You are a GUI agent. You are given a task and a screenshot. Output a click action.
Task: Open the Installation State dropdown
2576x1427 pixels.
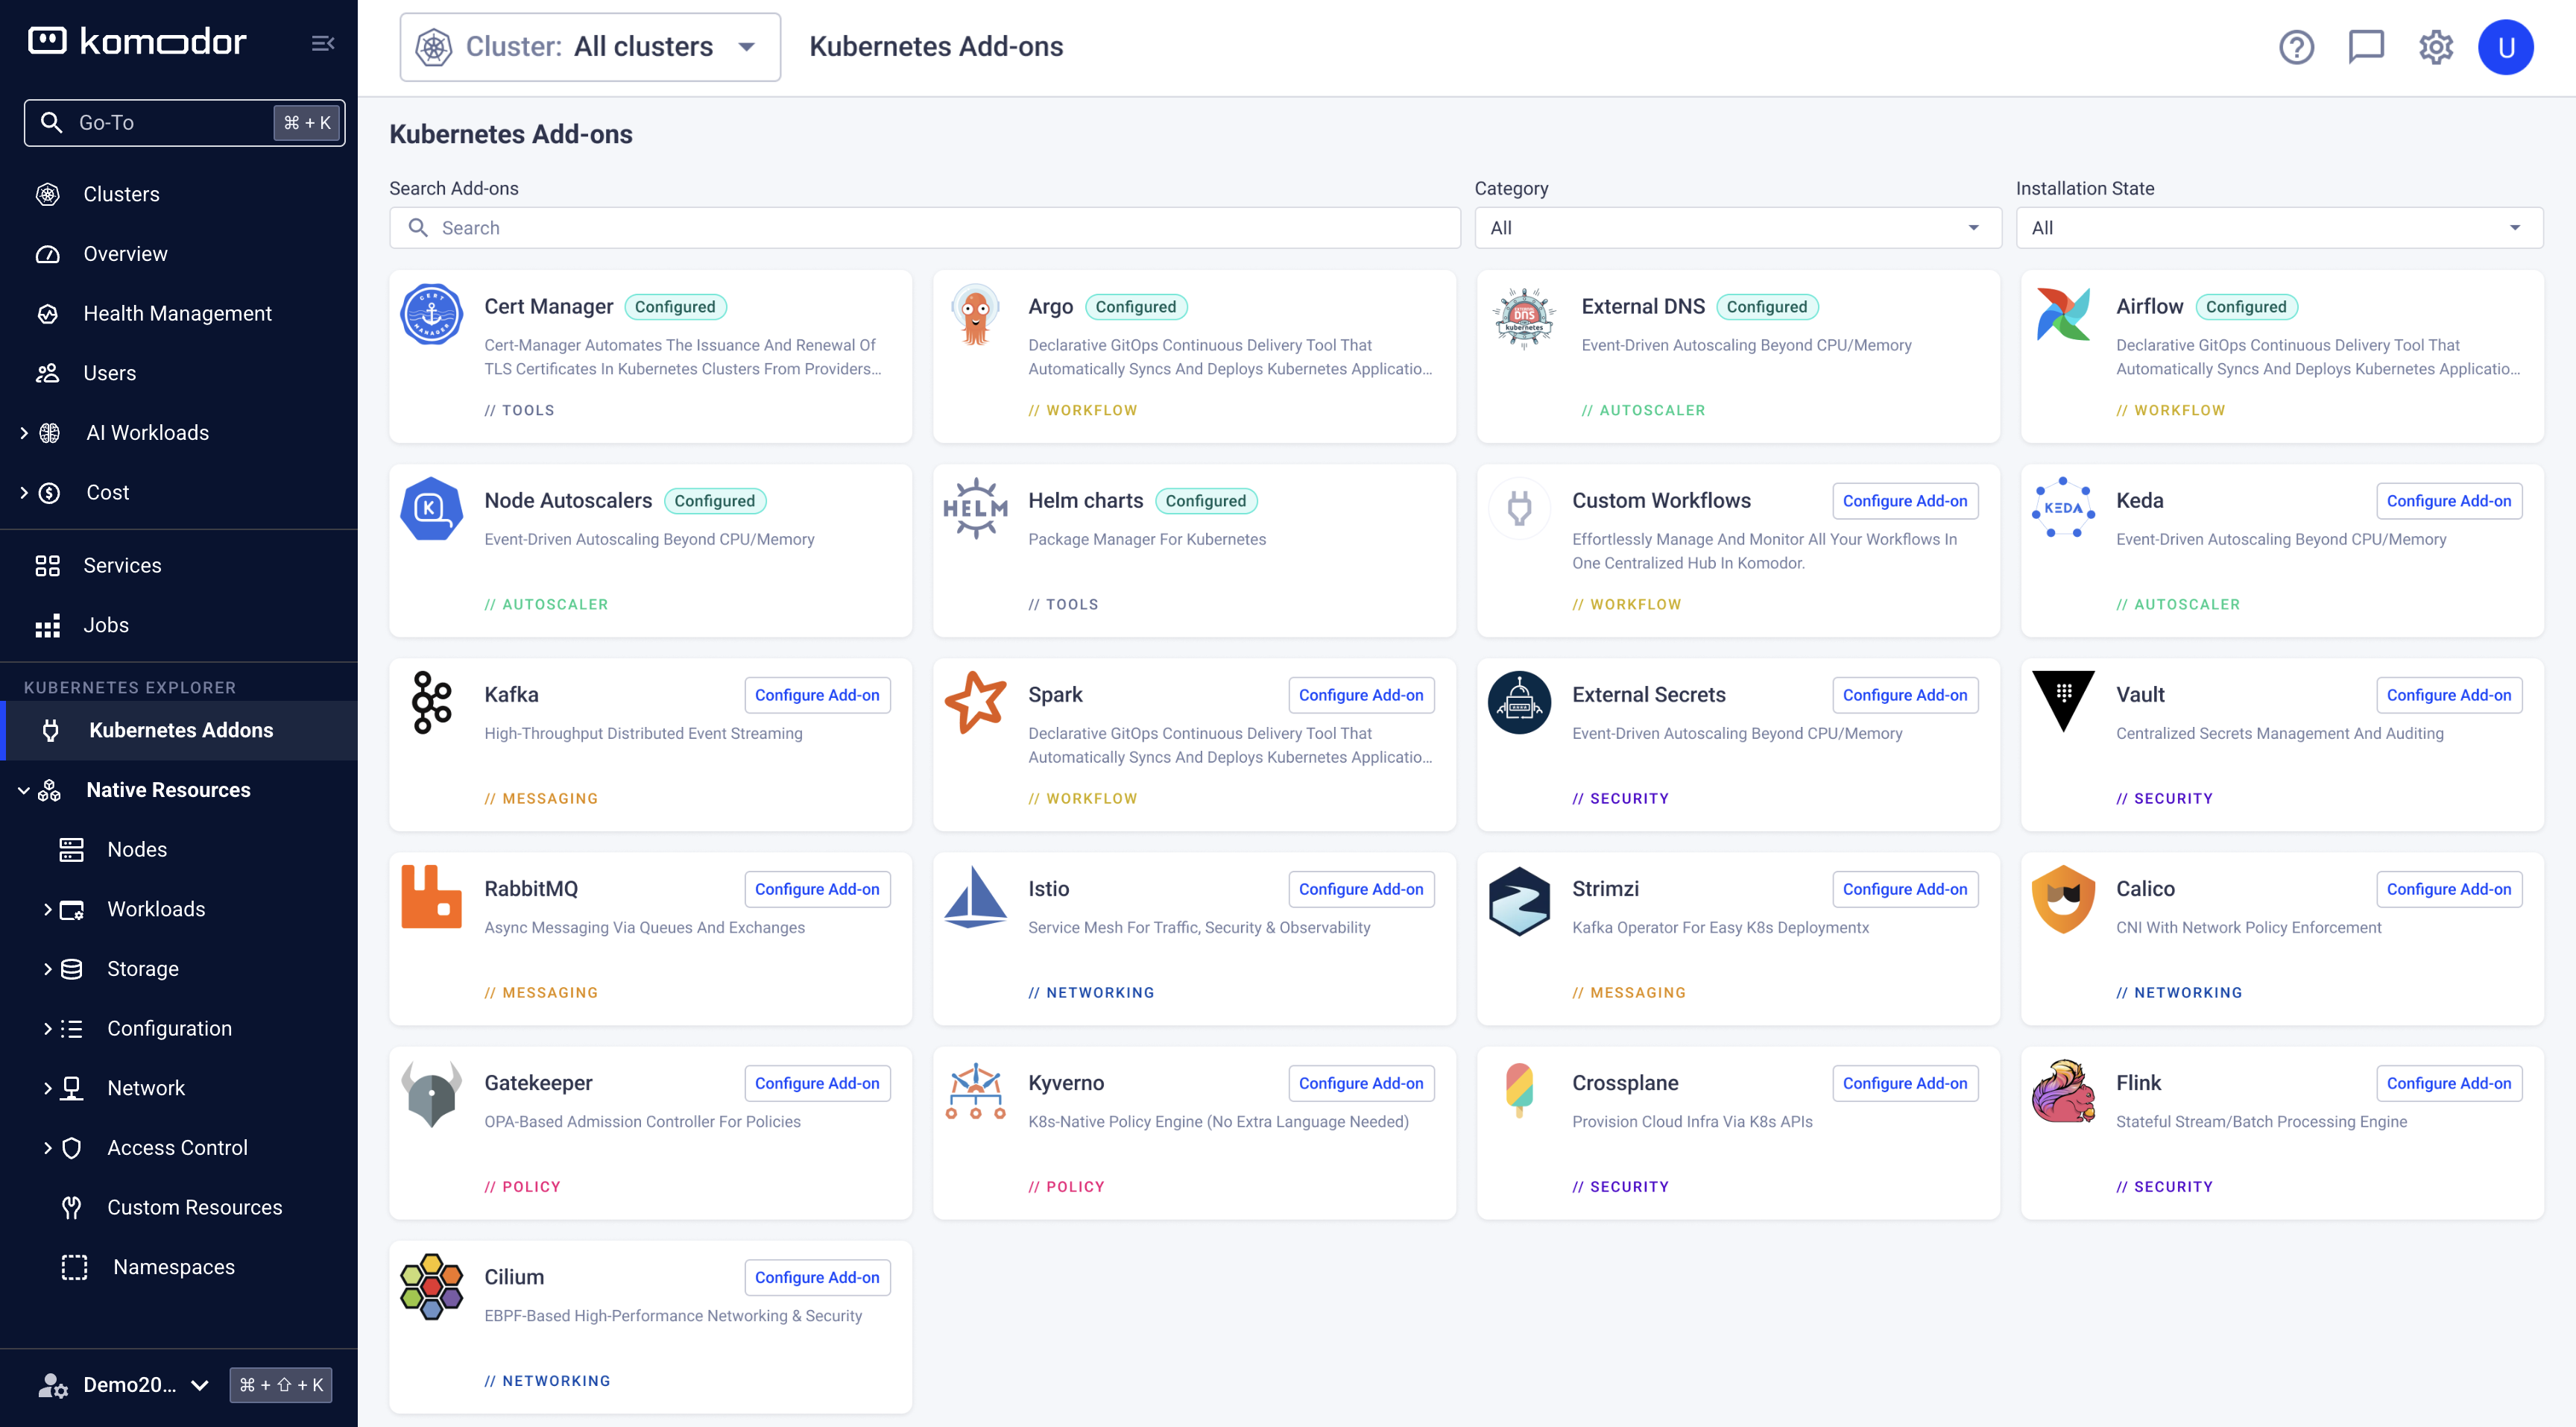(2278, 228)
